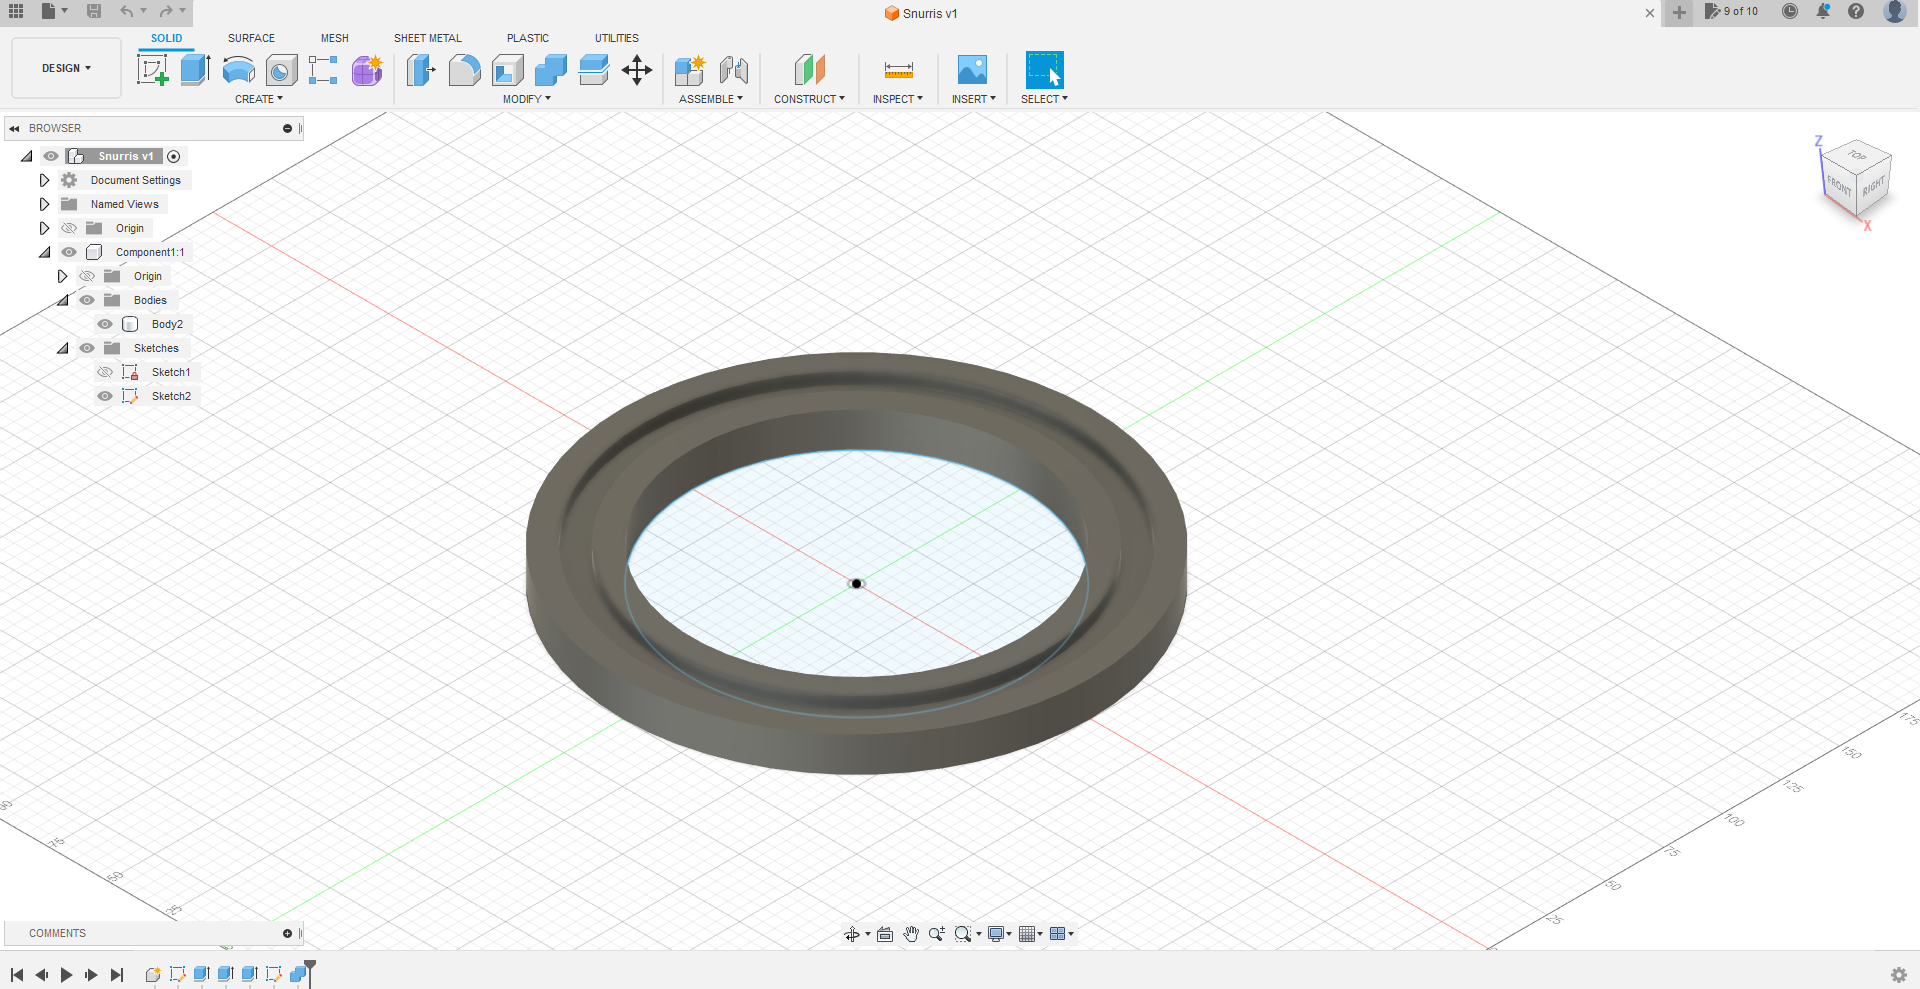Expand Named Views node
1920x989 pixels.
(44, 204)
